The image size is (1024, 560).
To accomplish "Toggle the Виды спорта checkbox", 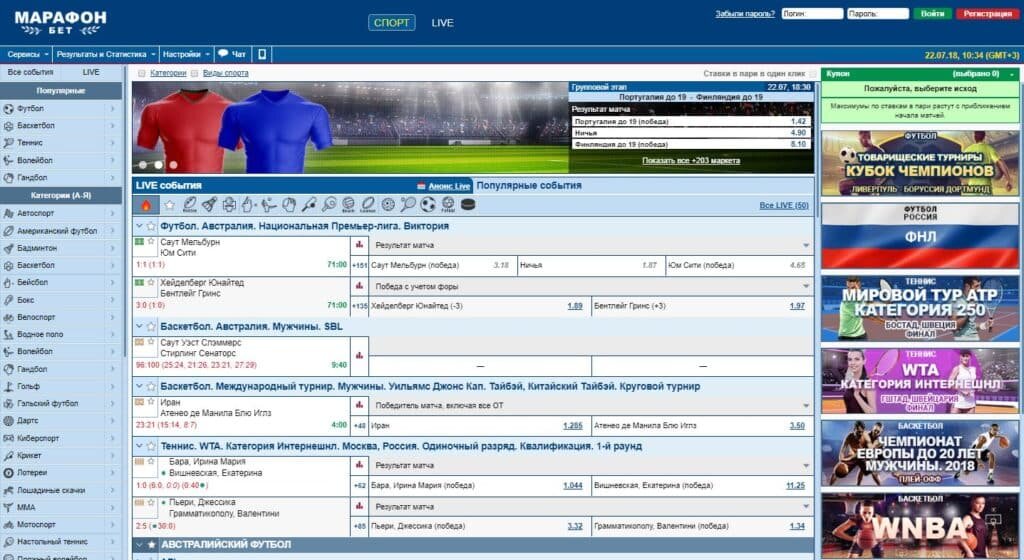I will (x=194, y=73).
